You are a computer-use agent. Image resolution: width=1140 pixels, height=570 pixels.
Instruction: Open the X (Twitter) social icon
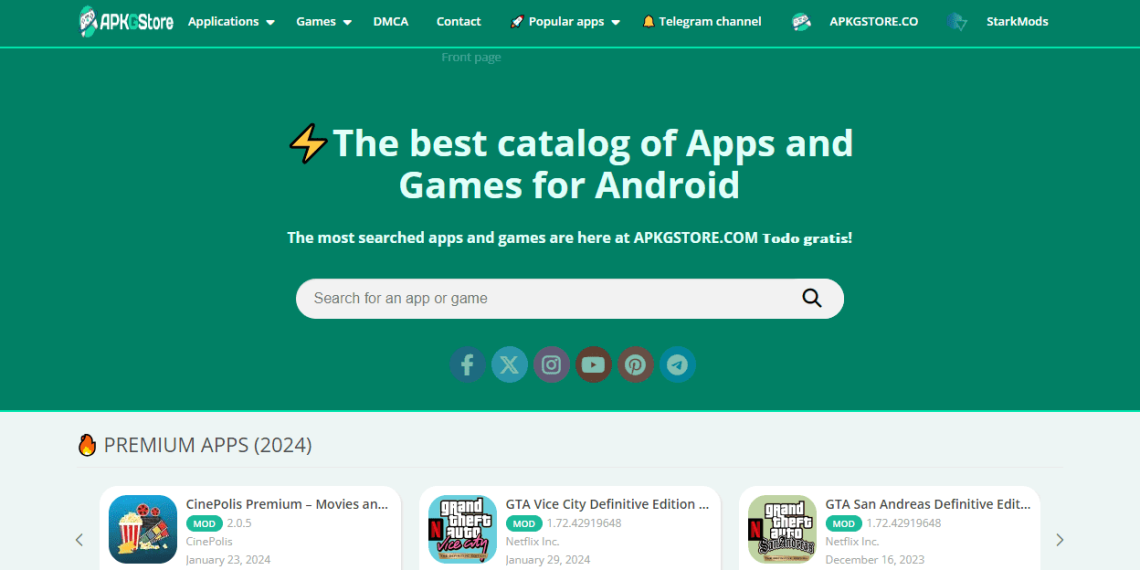coord(509,365)
